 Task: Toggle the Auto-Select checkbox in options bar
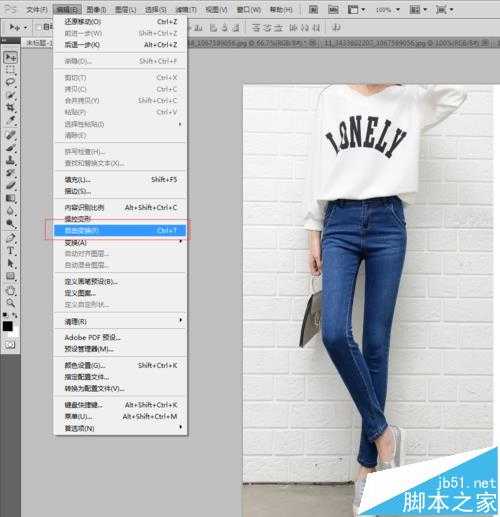pos(39,27)
